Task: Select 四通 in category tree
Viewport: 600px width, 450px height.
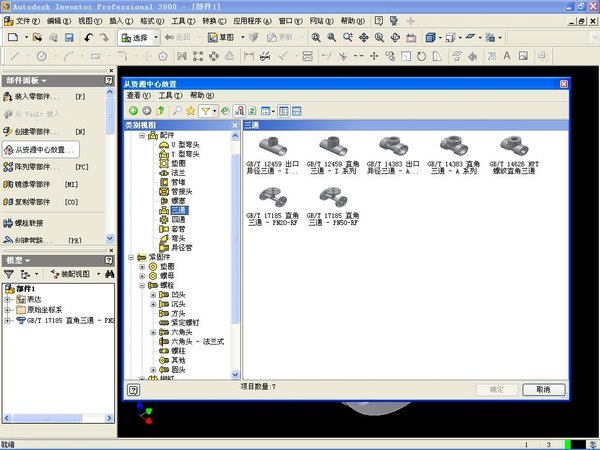Action: pyautogui.click(x=178, y=220)
